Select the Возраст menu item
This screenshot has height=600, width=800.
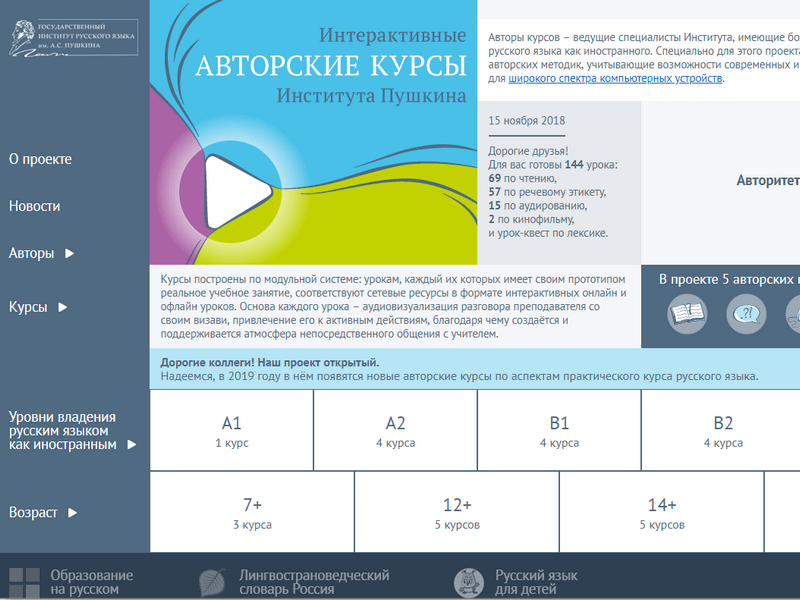[x=33, y=512]
